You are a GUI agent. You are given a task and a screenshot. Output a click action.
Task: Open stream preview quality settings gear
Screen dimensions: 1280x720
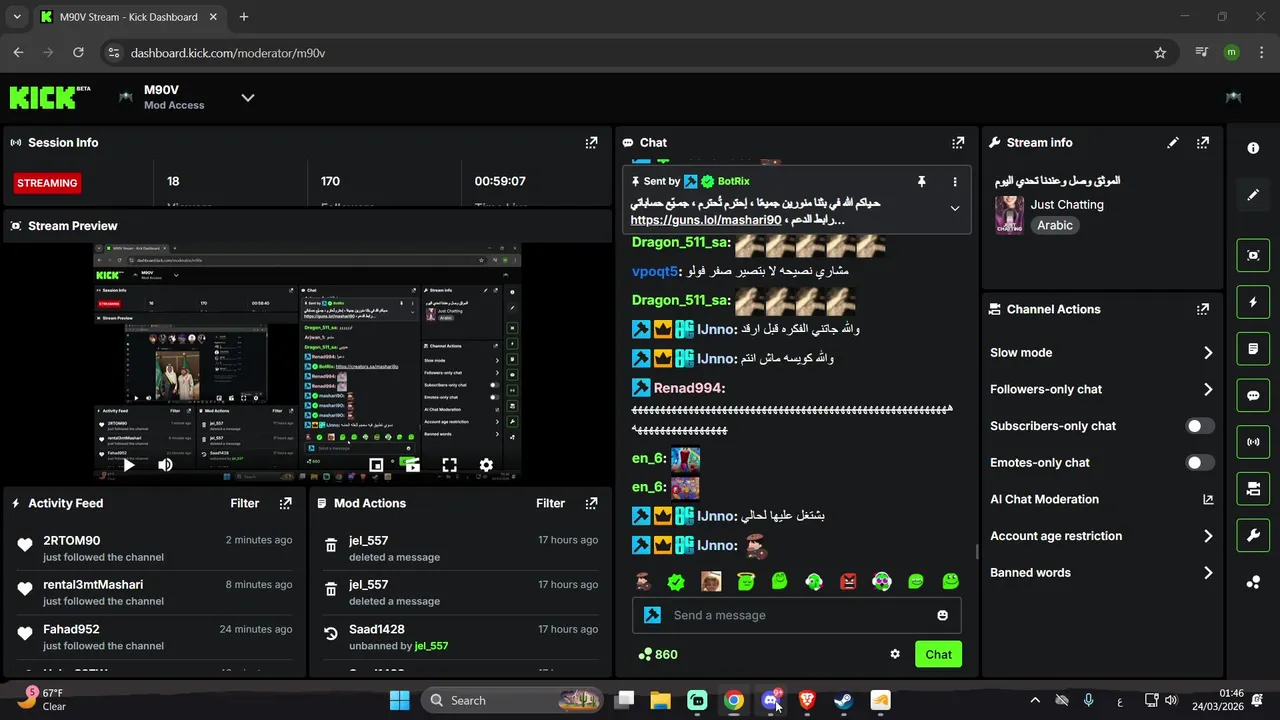tap(486, 465)
